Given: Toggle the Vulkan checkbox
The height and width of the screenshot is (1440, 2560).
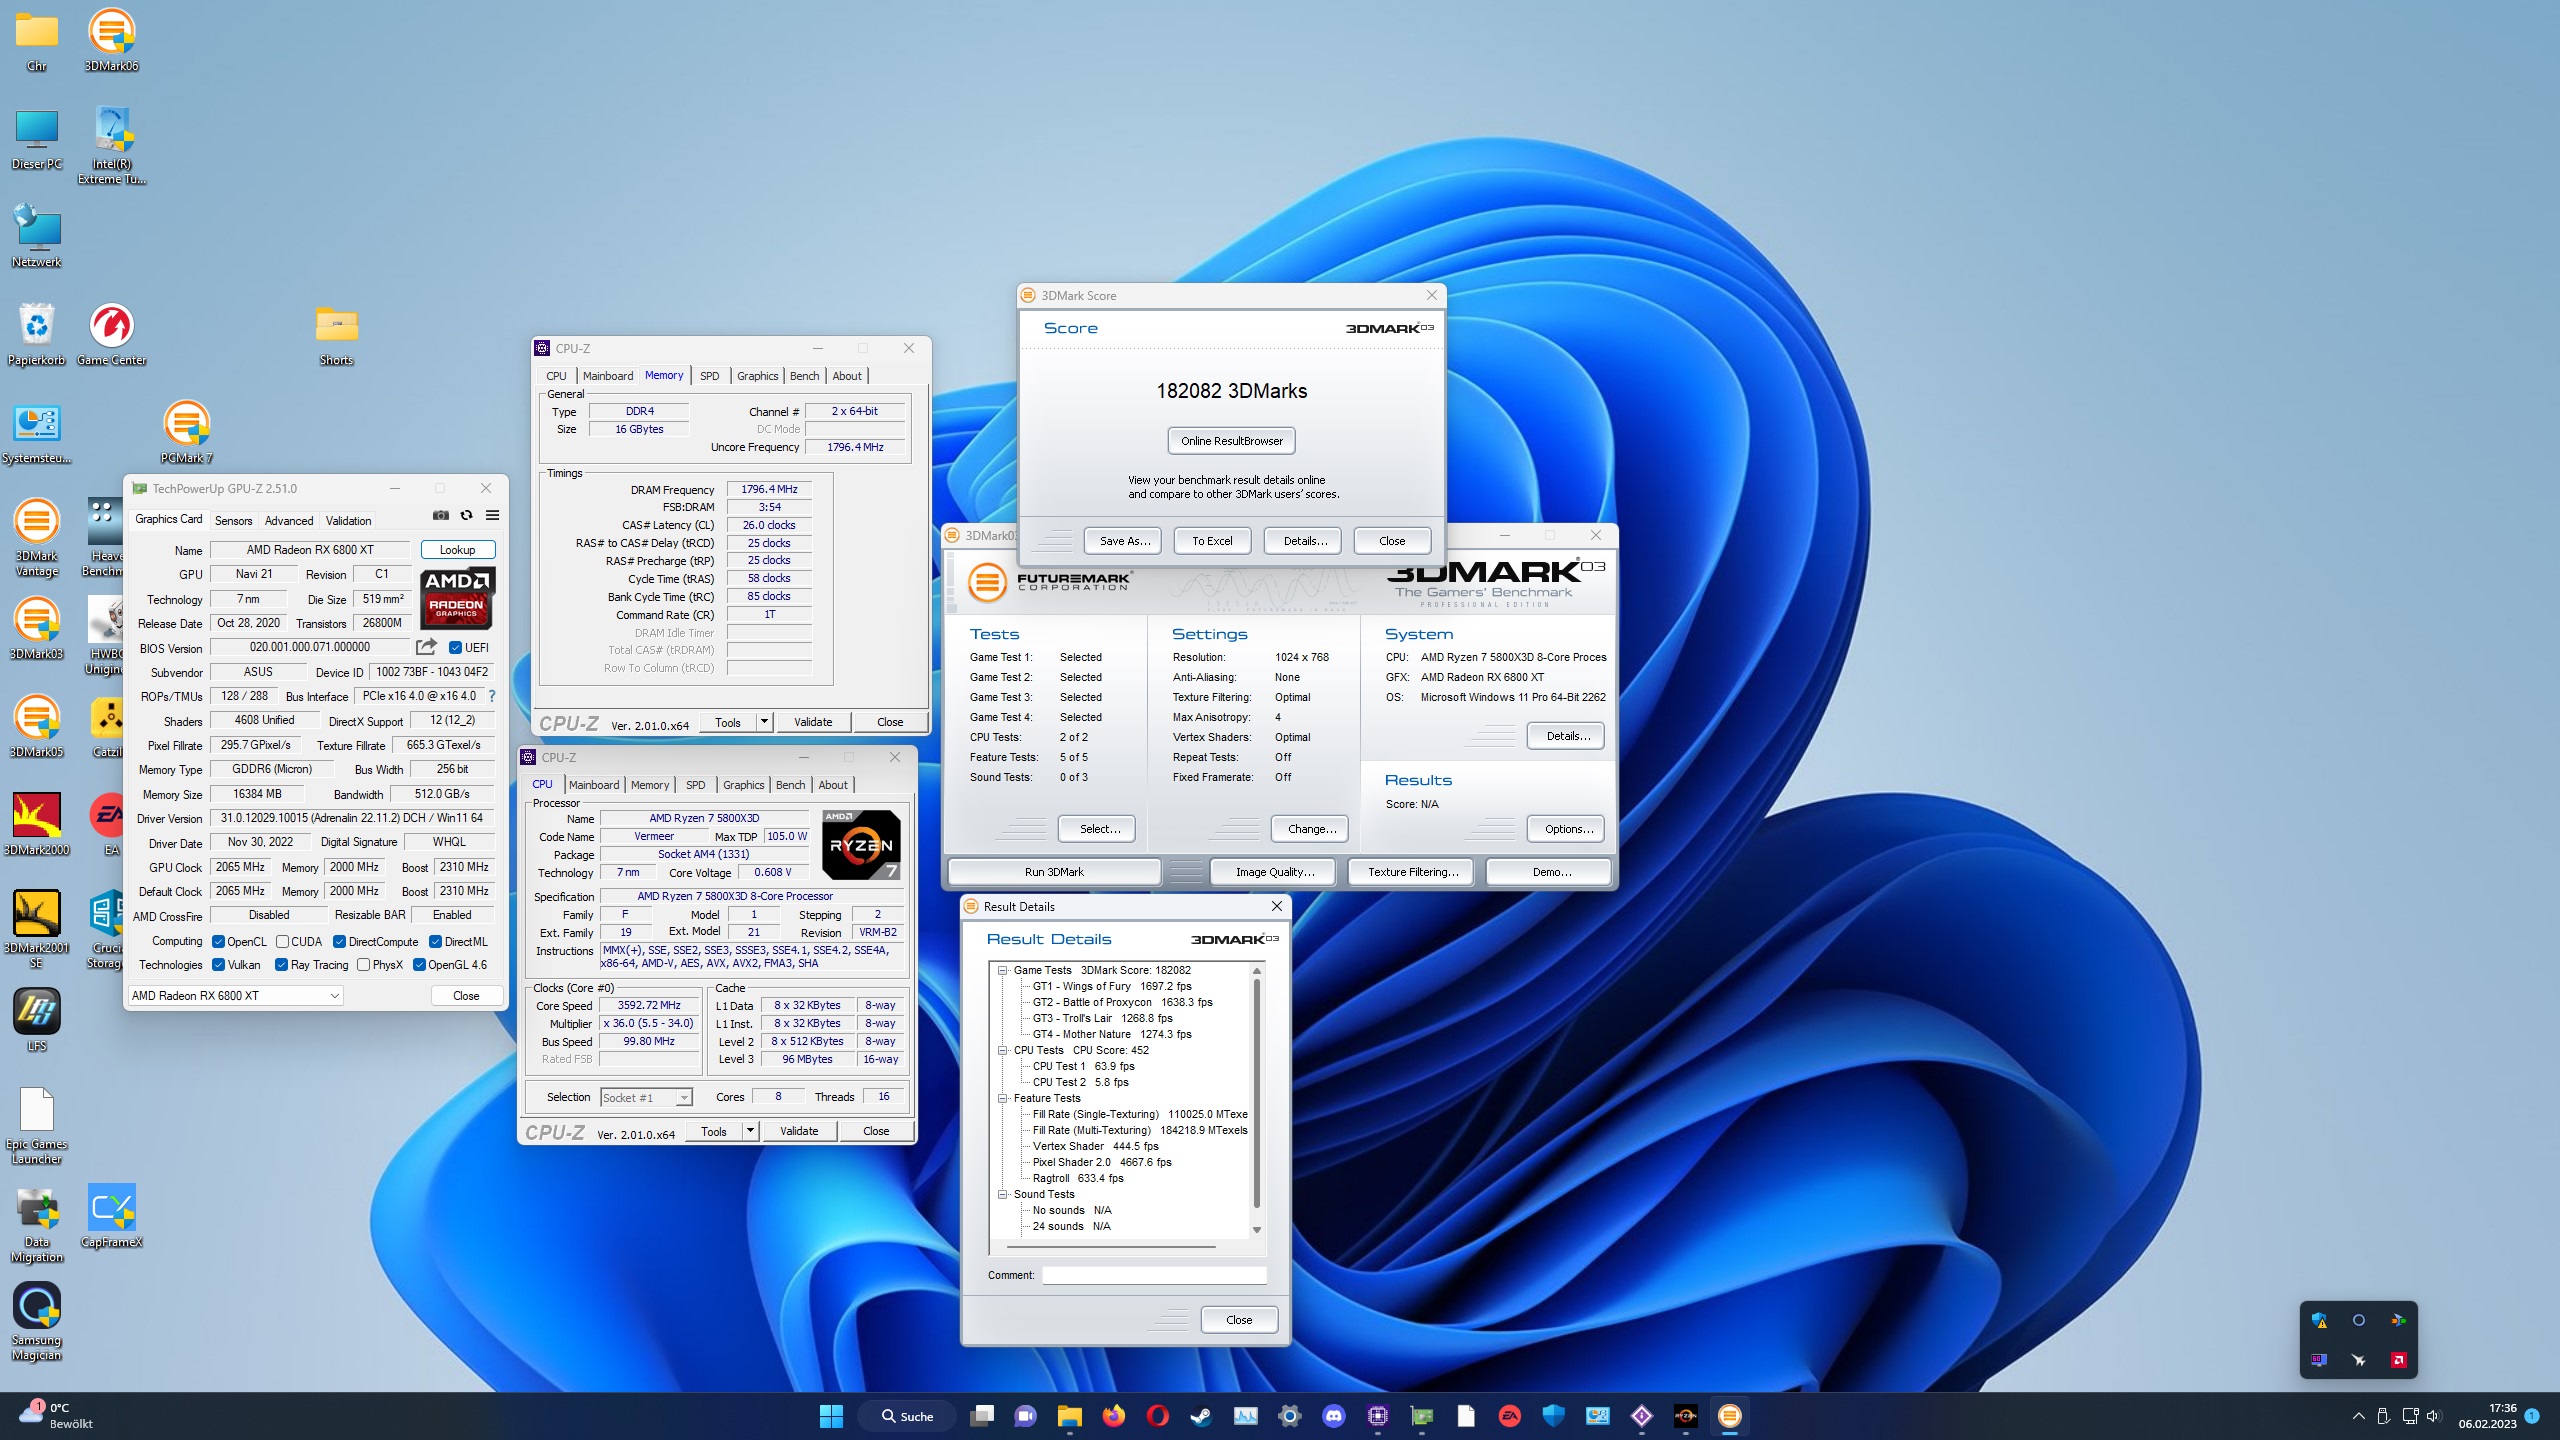Looking at the screenshot, I should point(218,964).
